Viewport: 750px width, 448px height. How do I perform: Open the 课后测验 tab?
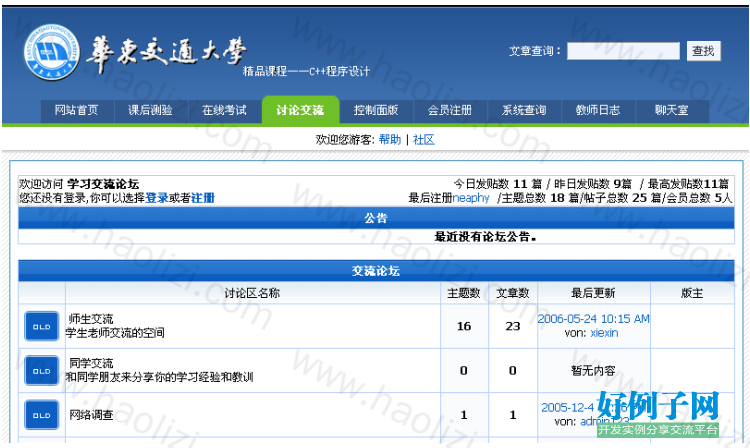click(151, 110)
